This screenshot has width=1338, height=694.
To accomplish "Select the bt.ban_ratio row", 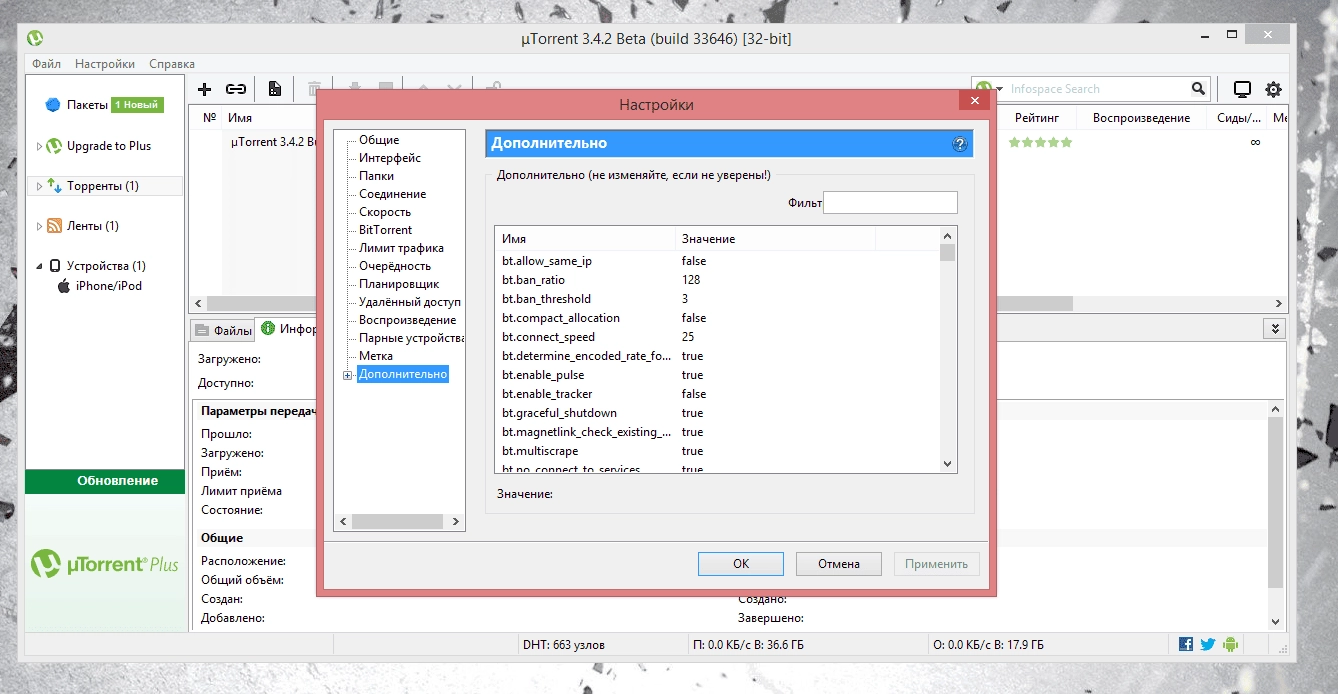I will coord(717,280).
